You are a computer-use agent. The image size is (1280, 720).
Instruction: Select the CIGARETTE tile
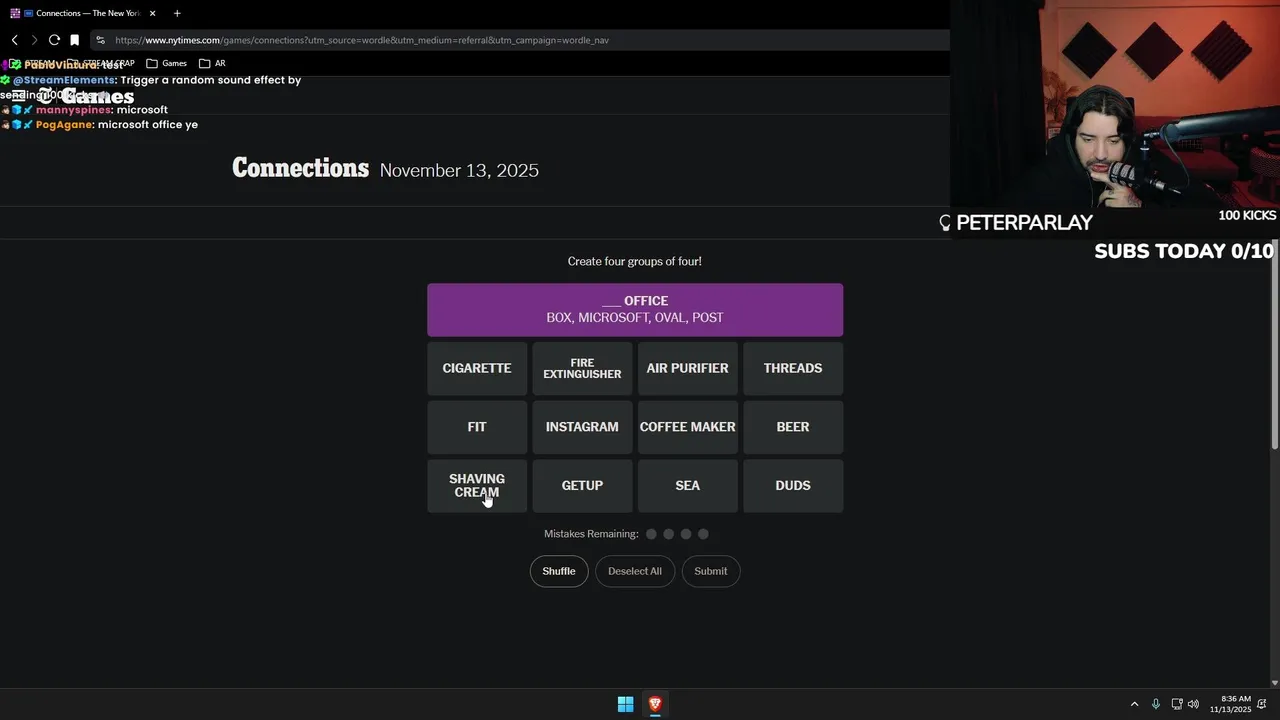[x=477, y=368]
